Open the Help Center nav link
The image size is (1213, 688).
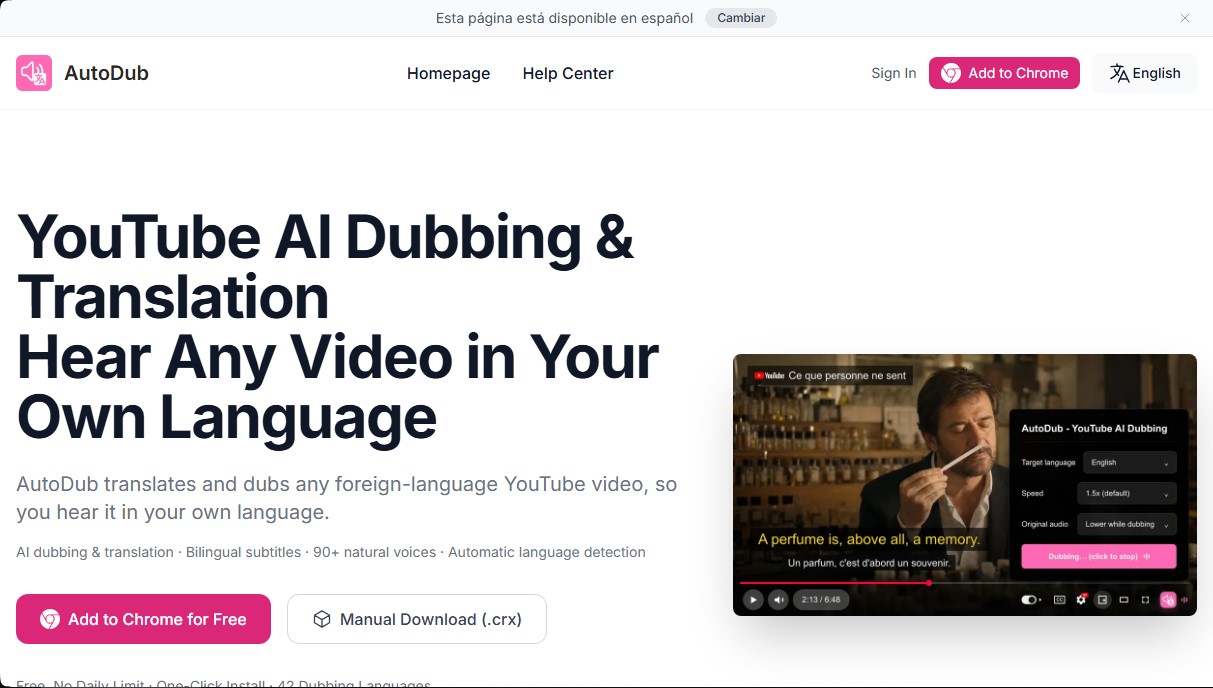(x=568, y=73)
